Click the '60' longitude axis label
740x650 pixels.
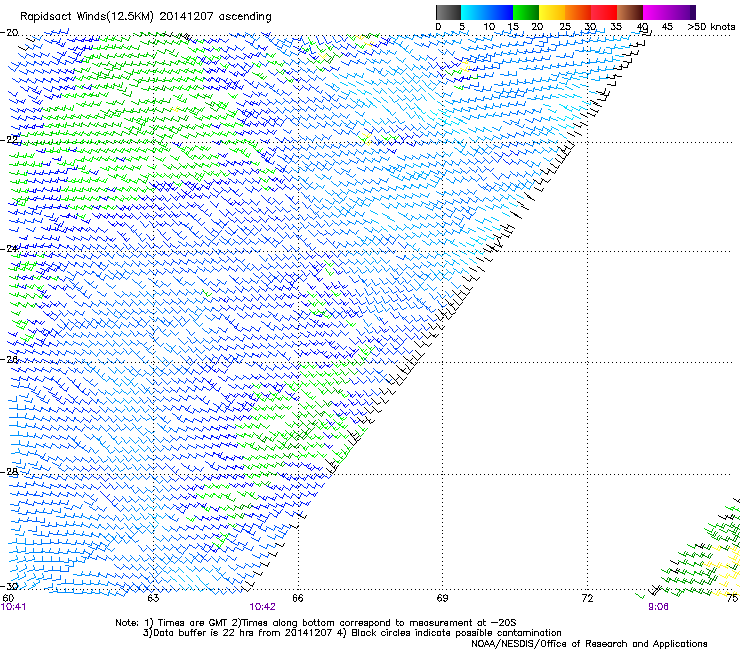[8, 599]
